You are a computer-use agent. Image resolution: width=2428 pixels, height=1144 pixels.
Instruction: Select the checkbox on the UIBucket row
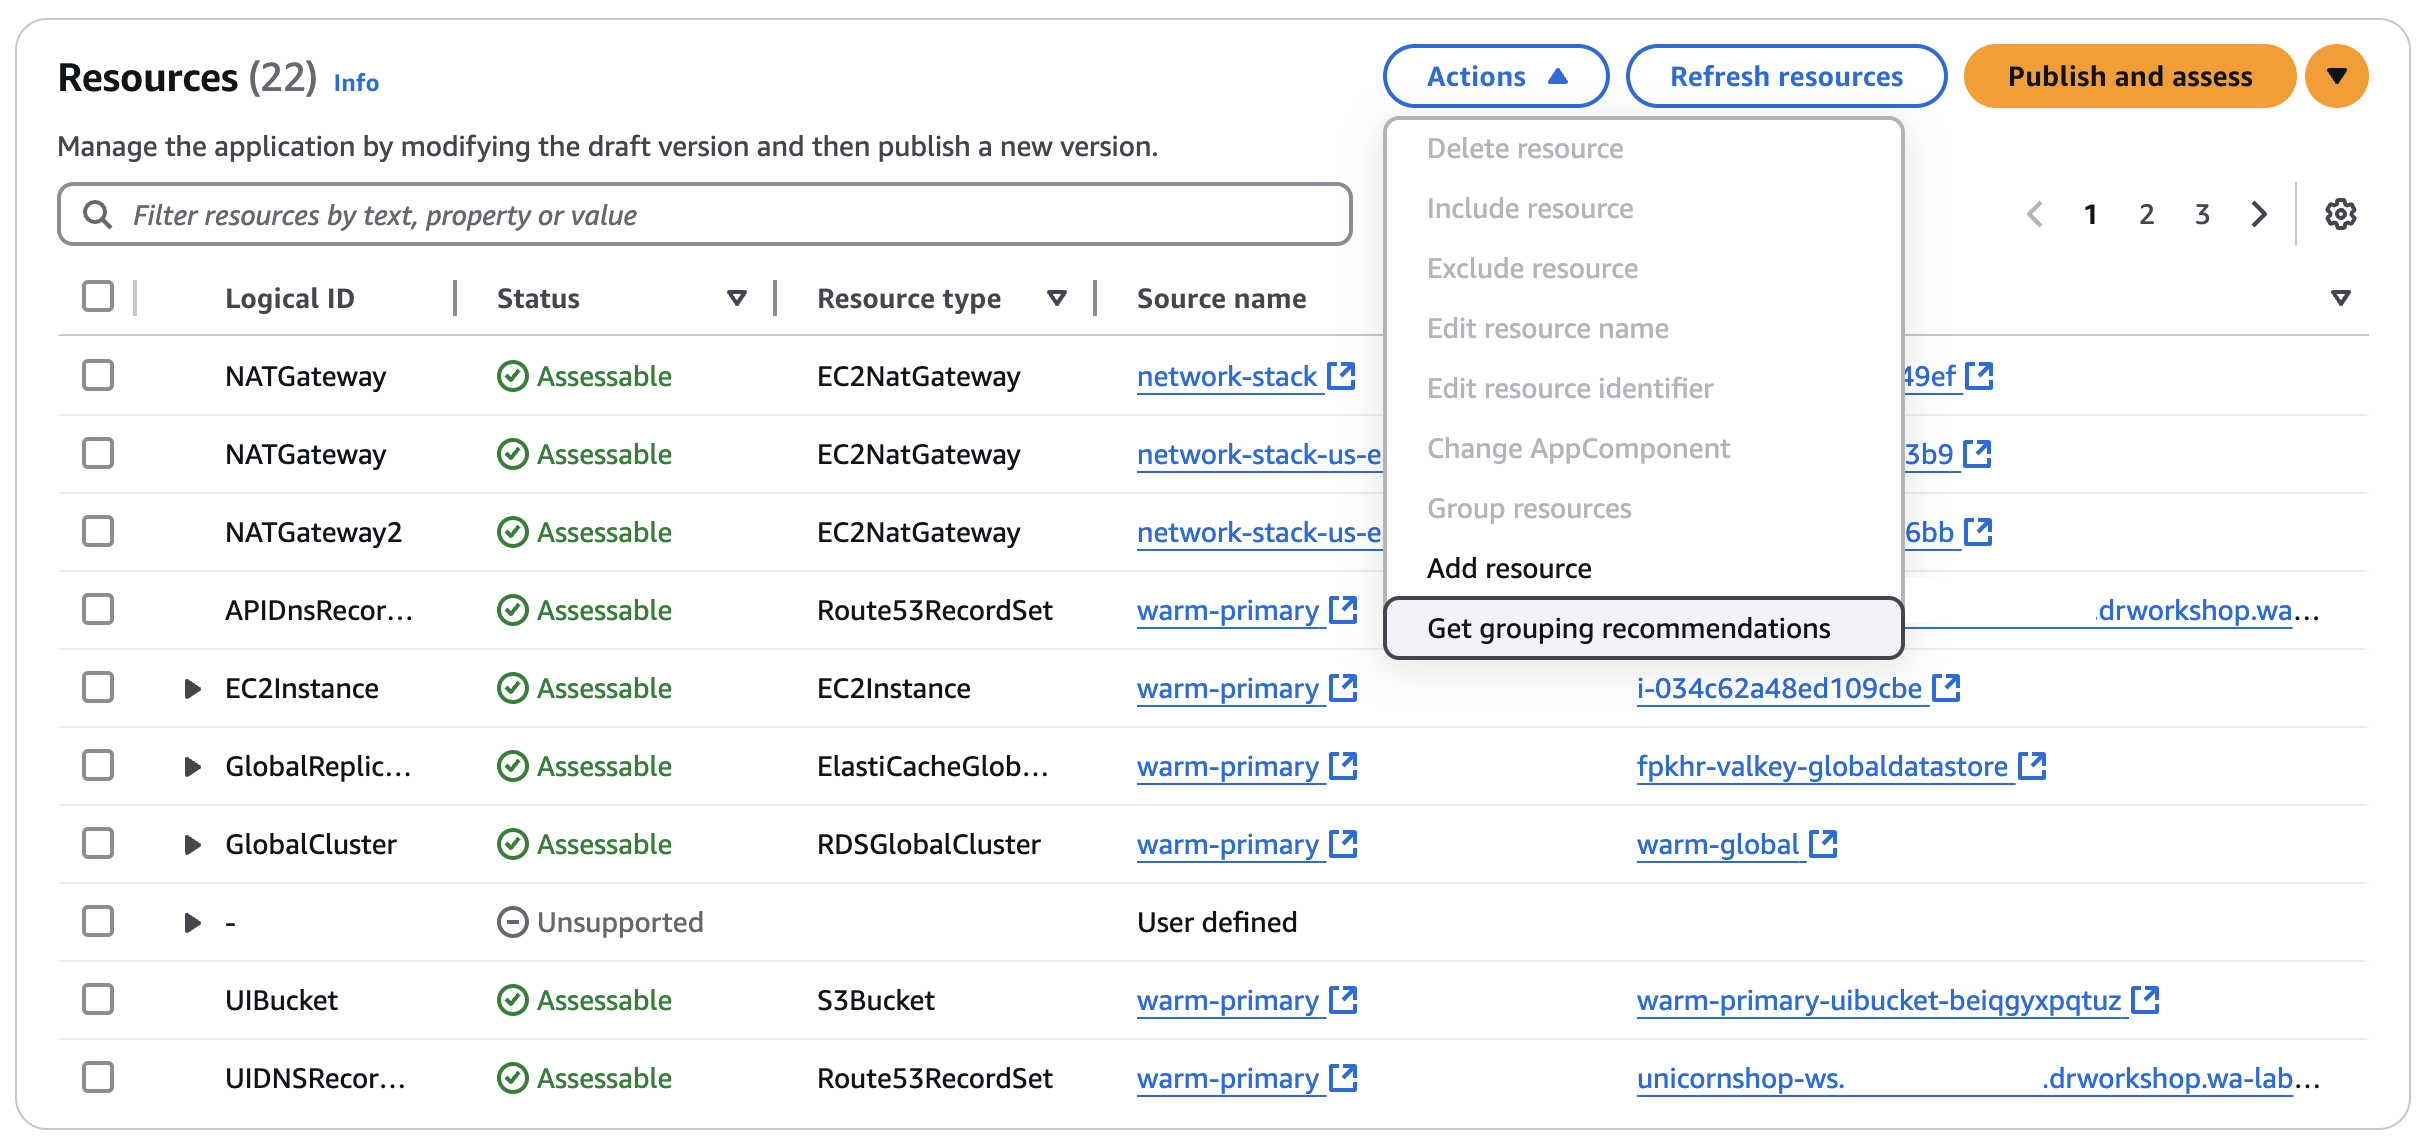[97, 999]
